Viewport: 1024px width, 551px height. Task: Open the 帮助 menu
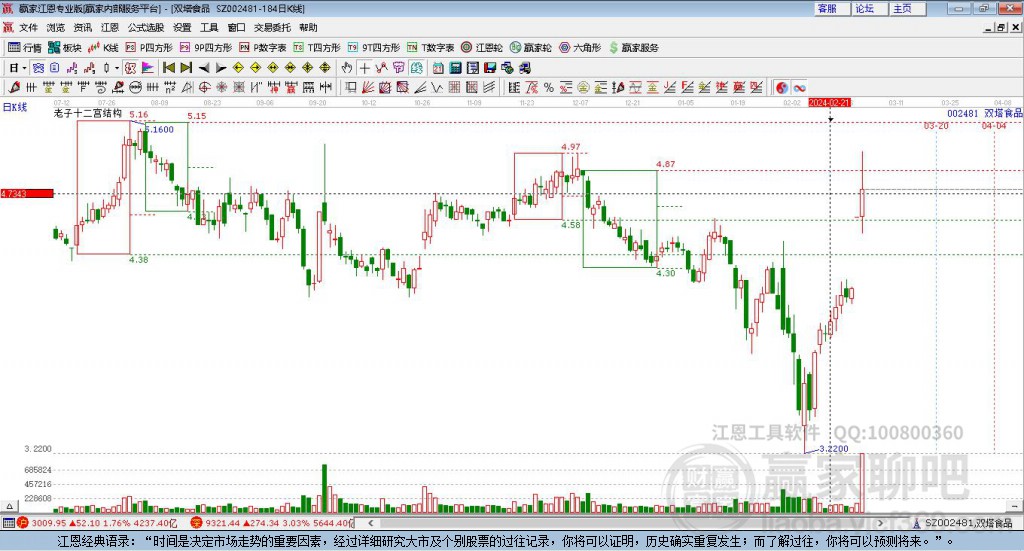[308, 27]
